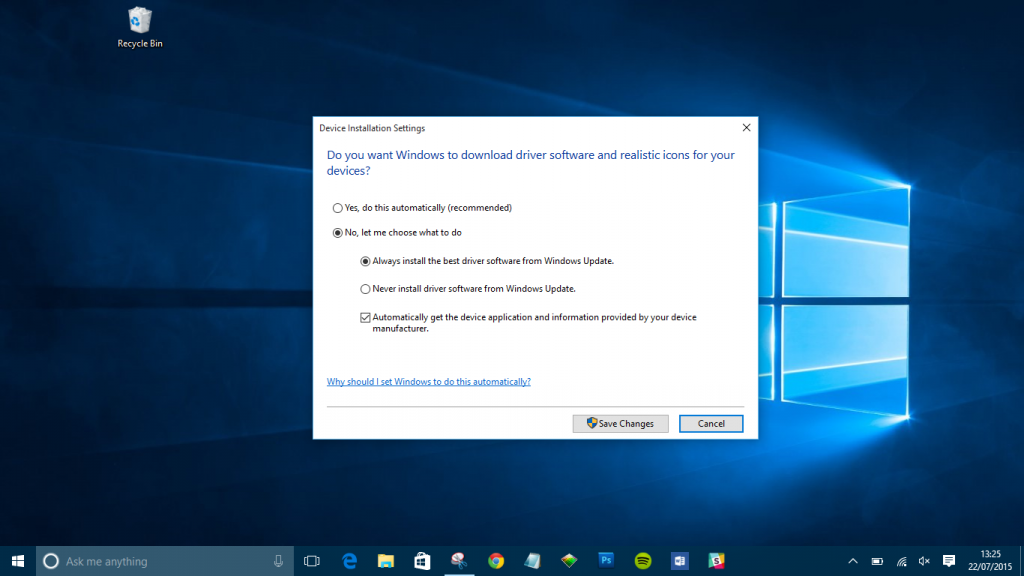Expand hidden icons in the system tray

tap(853, 560)
